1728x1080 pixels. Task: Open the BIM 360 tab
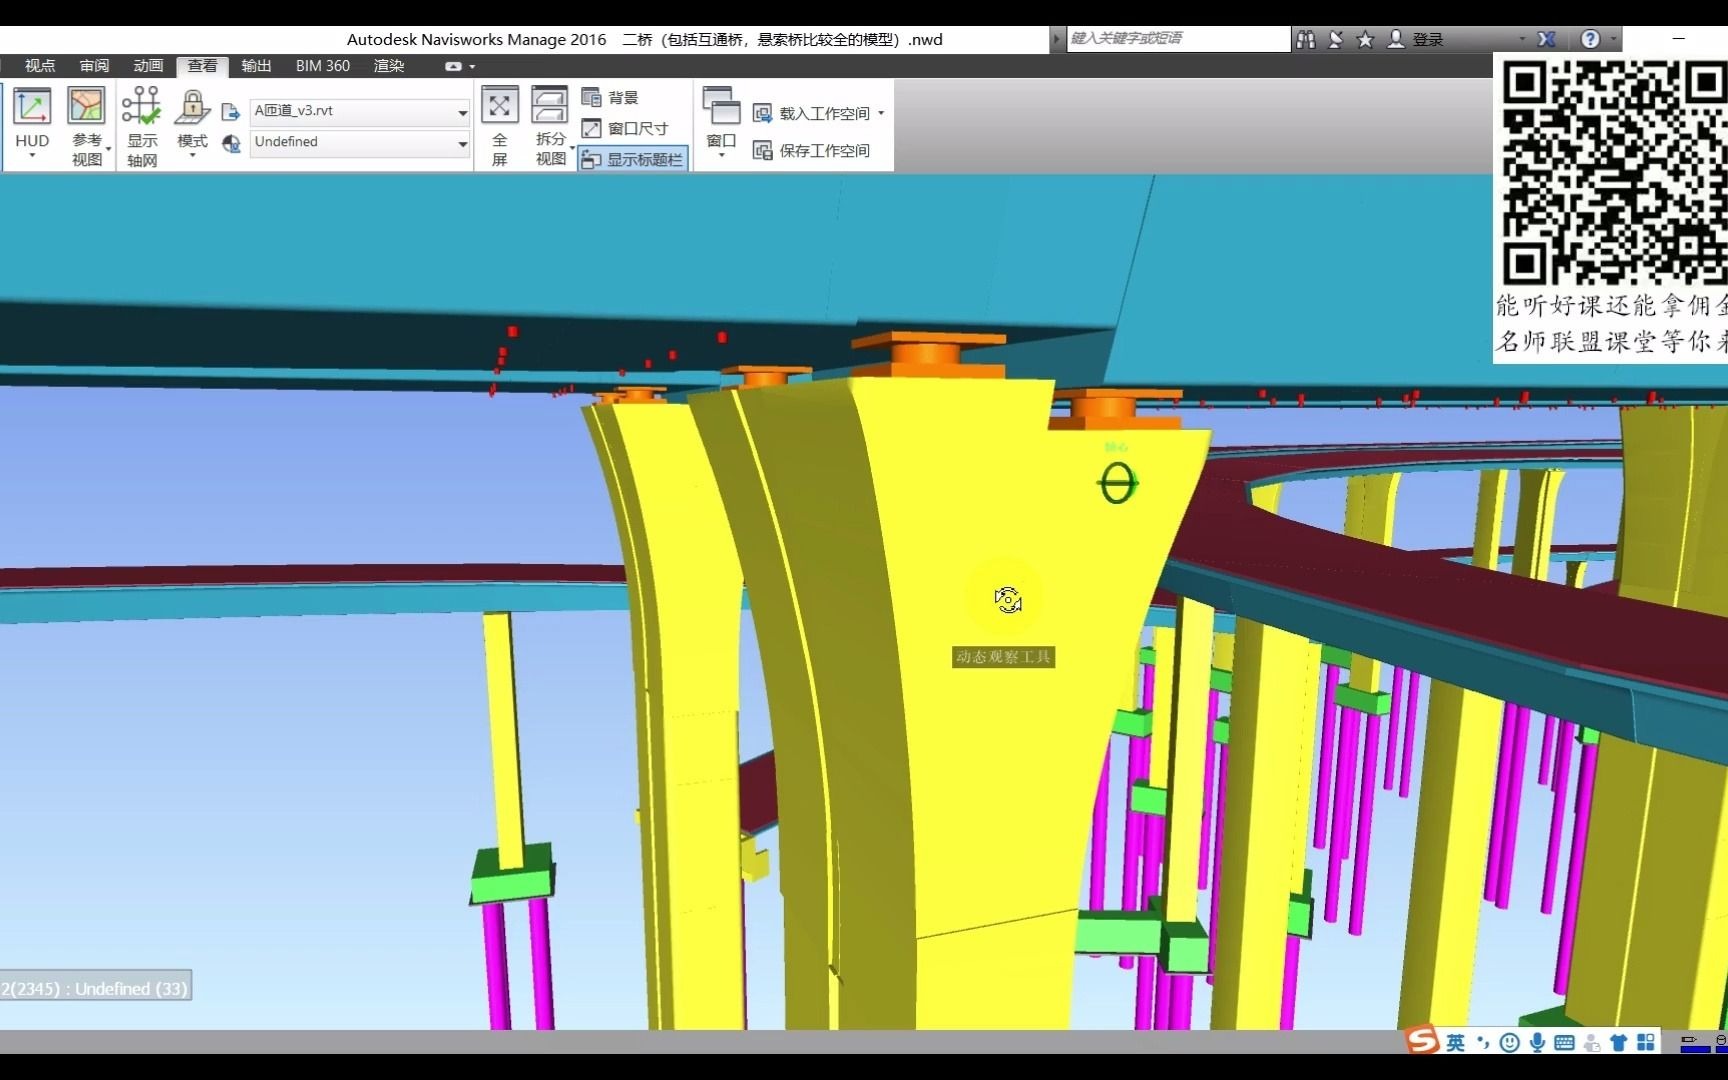pos(322,65)
